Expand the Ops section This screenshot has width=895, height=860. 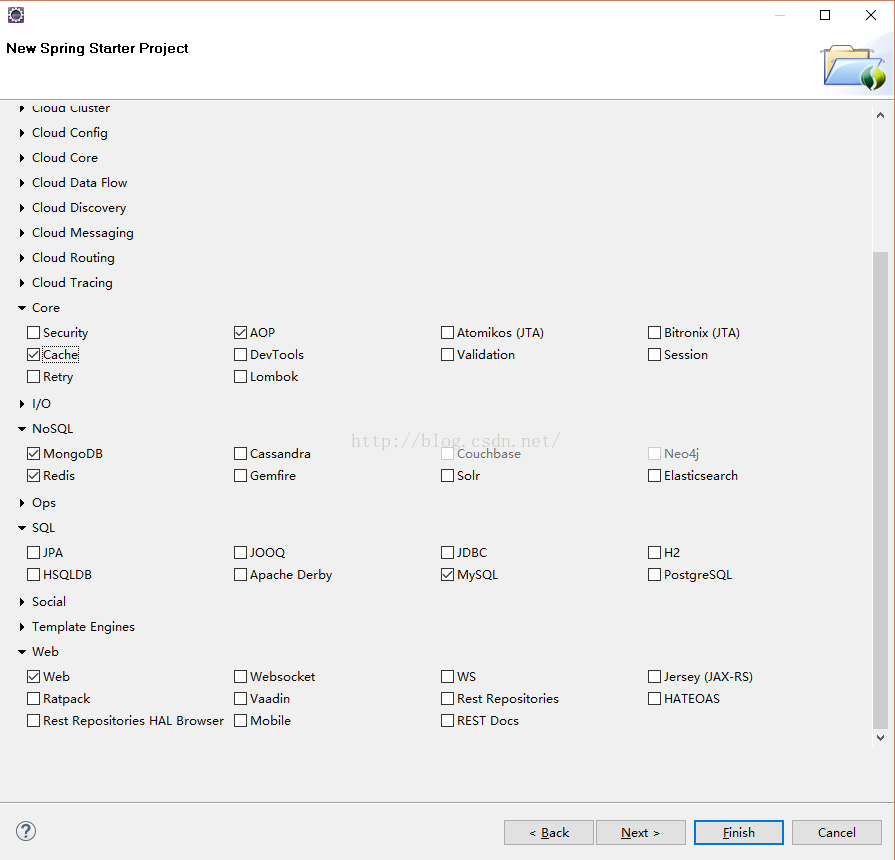tap(22, 503)
